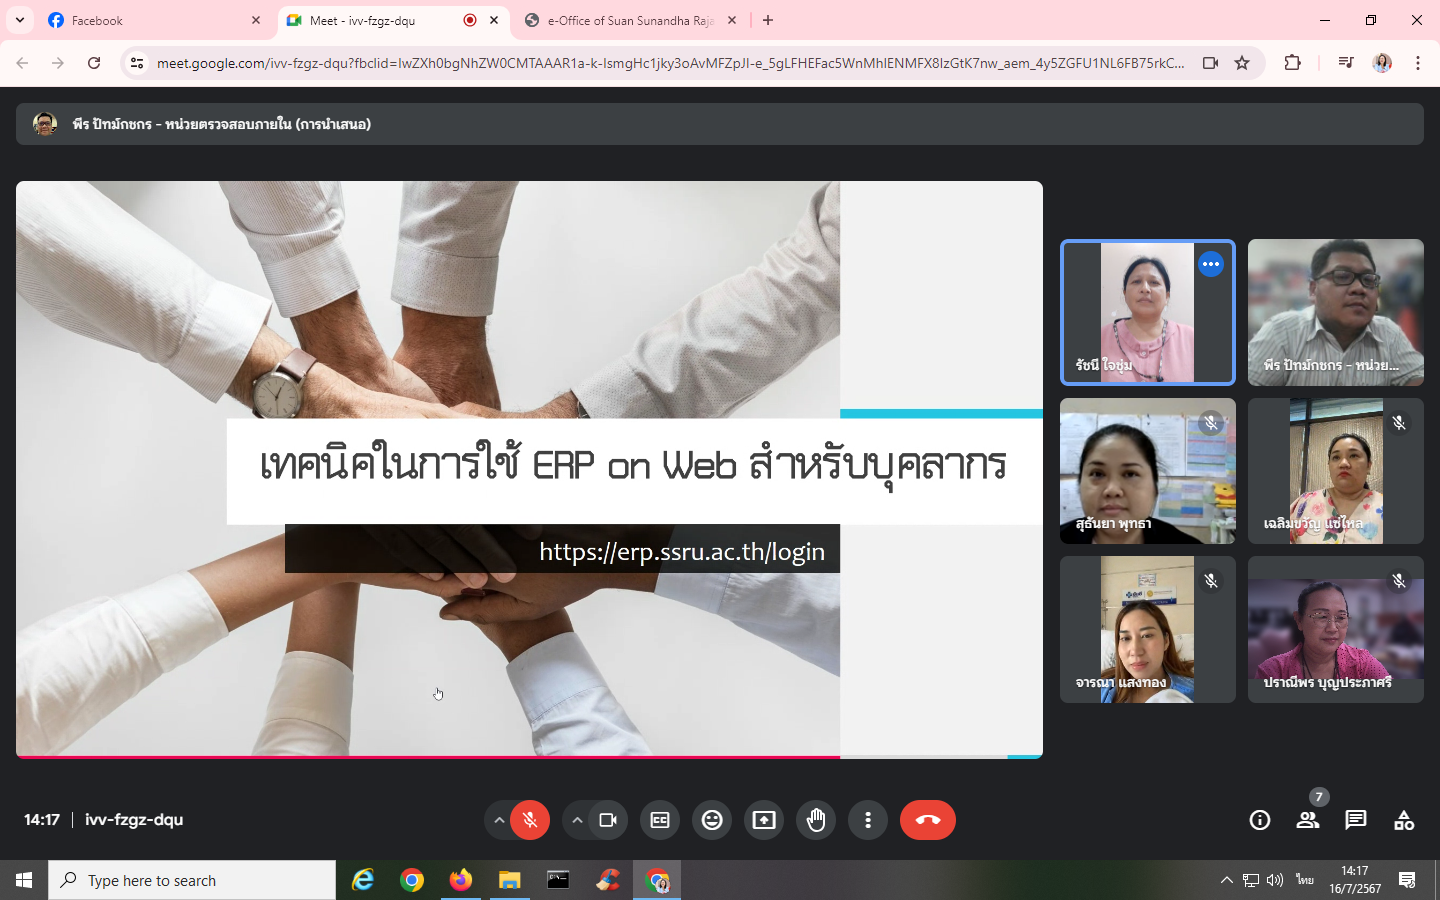
Task: Bookmark this page with the star icon
Action: pos(1242,63)
